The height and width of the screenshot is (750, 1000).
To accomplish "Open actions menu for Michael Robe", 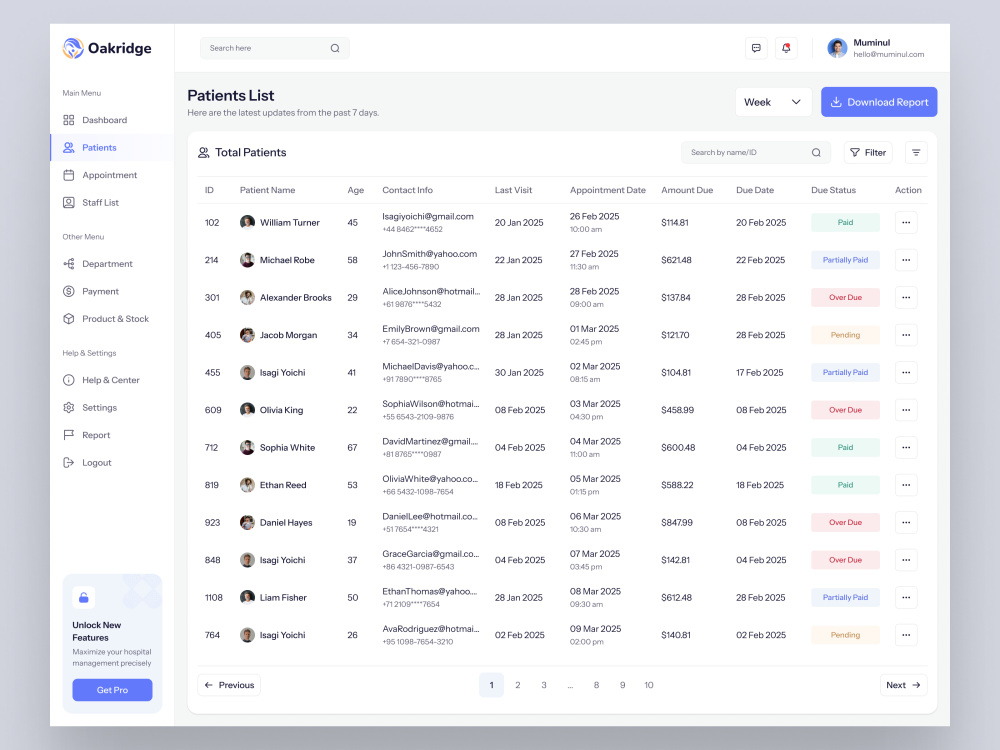I will click(x=906, y=260).
